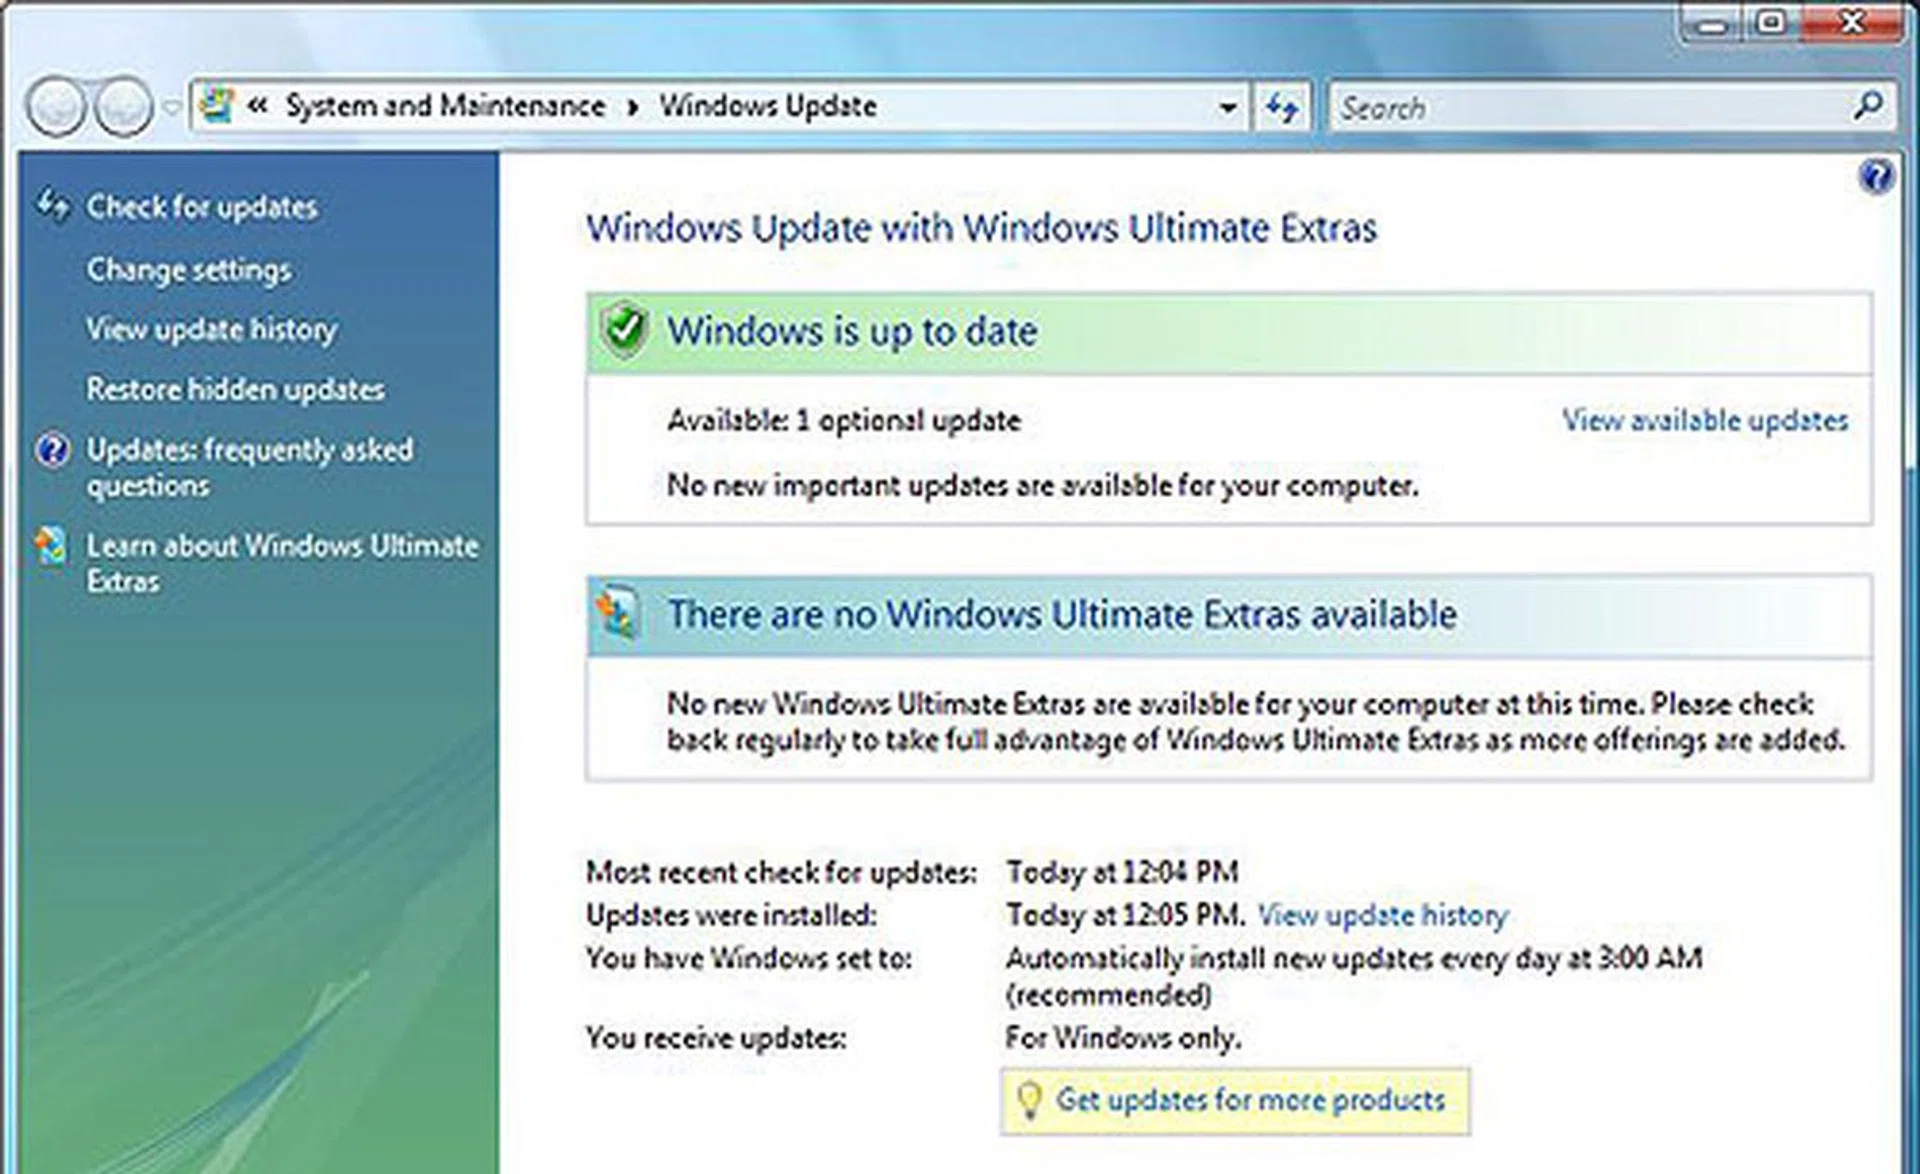Select System and Maintenance in the breadcrumb
Screen dimensions: 1920x1174
443,105
